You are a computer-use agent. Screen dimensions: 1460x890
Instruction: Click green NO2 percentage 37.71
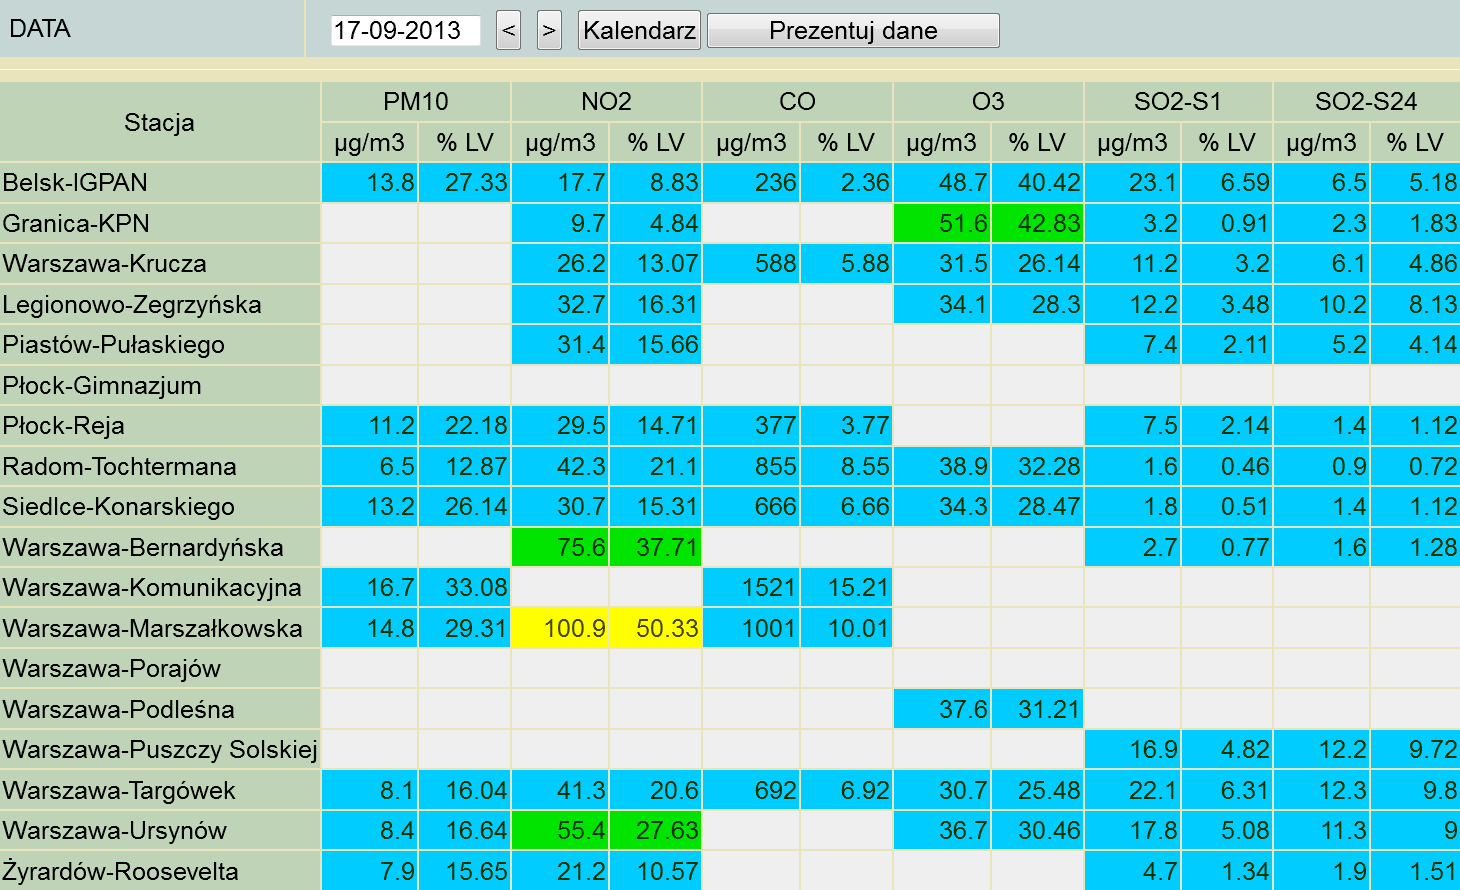(655, 548)
